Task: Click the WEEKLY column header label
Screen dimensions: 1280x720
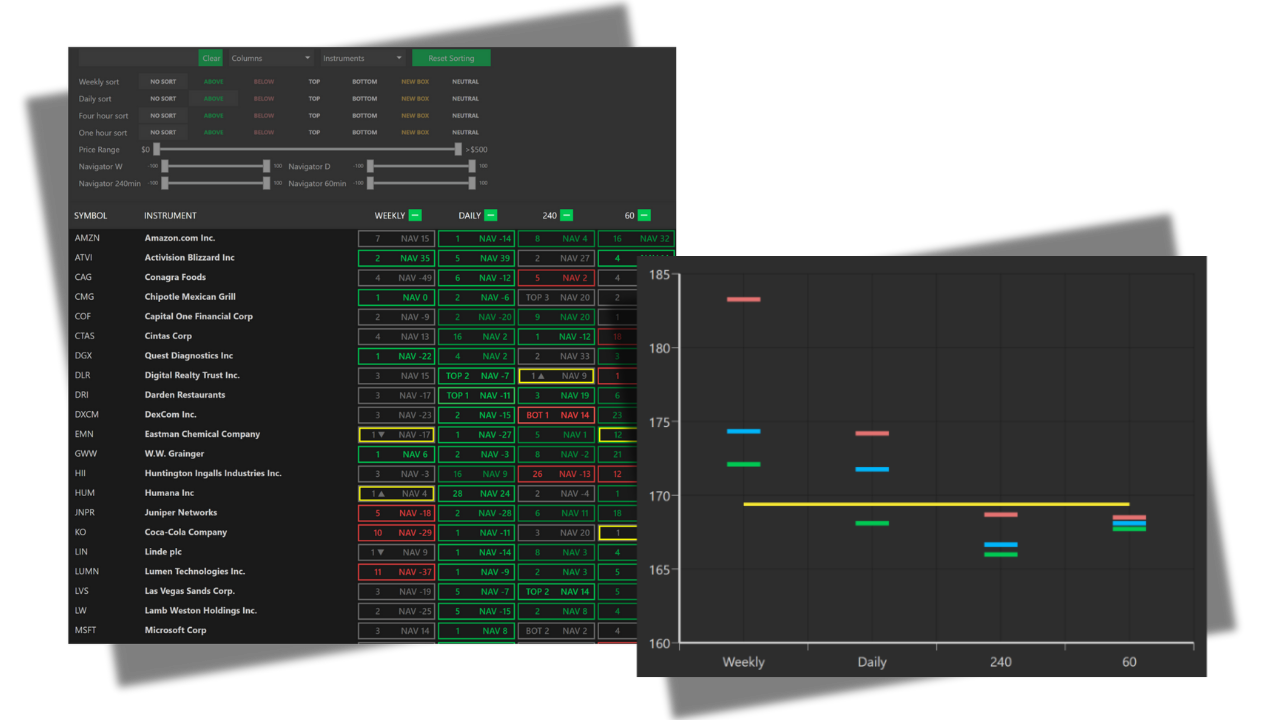Action: 390,216
